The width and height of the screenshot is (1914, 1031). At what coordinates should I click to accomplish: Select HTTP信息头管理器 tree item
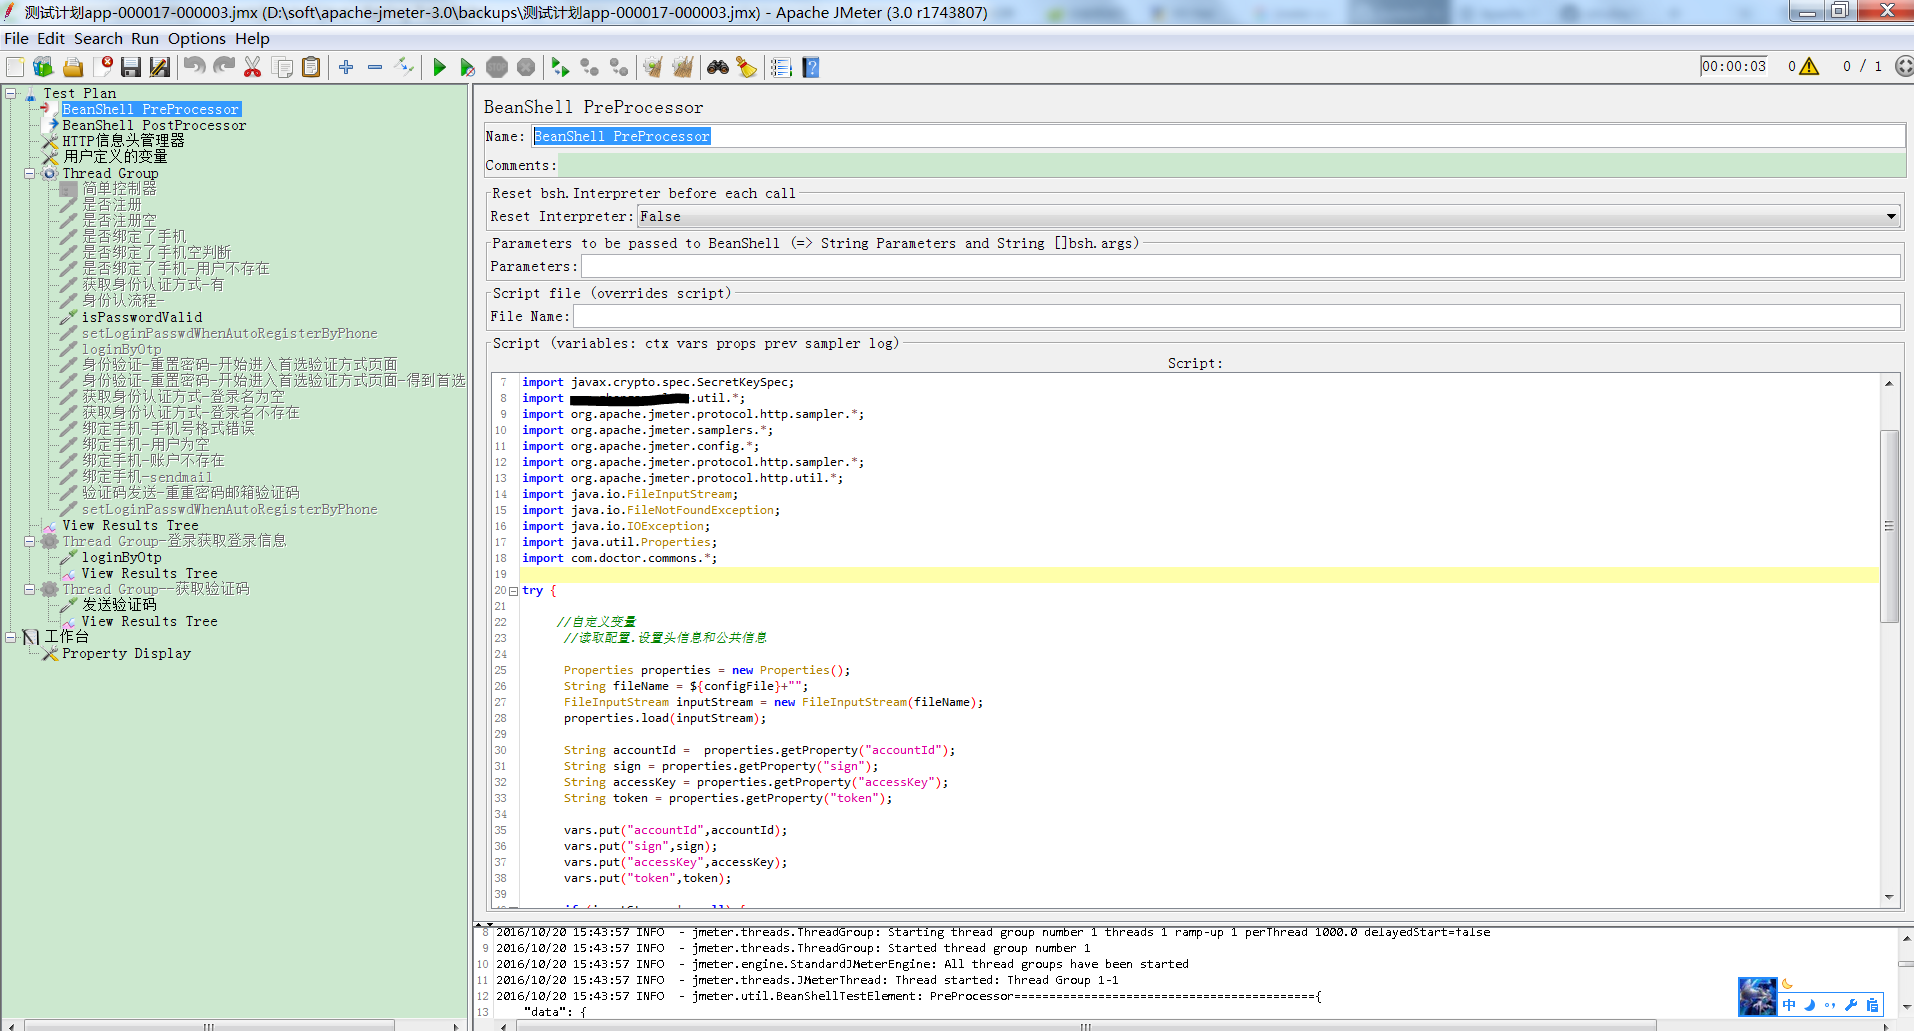click(x=123, y=141)
